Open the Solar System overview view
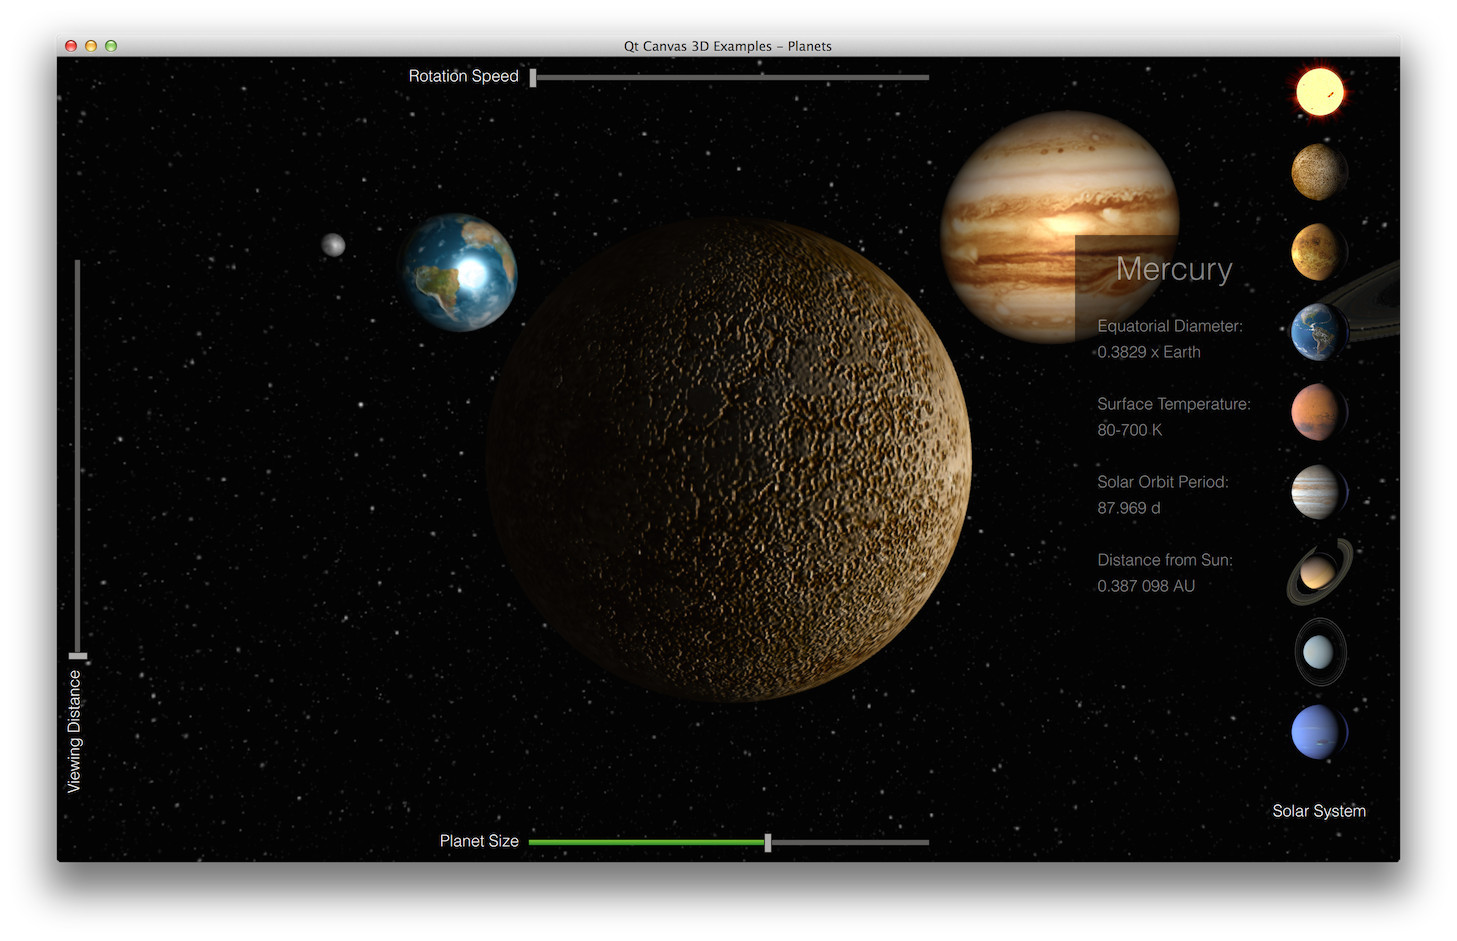This screenshot has height=941, width=1457. [1318, 811]
